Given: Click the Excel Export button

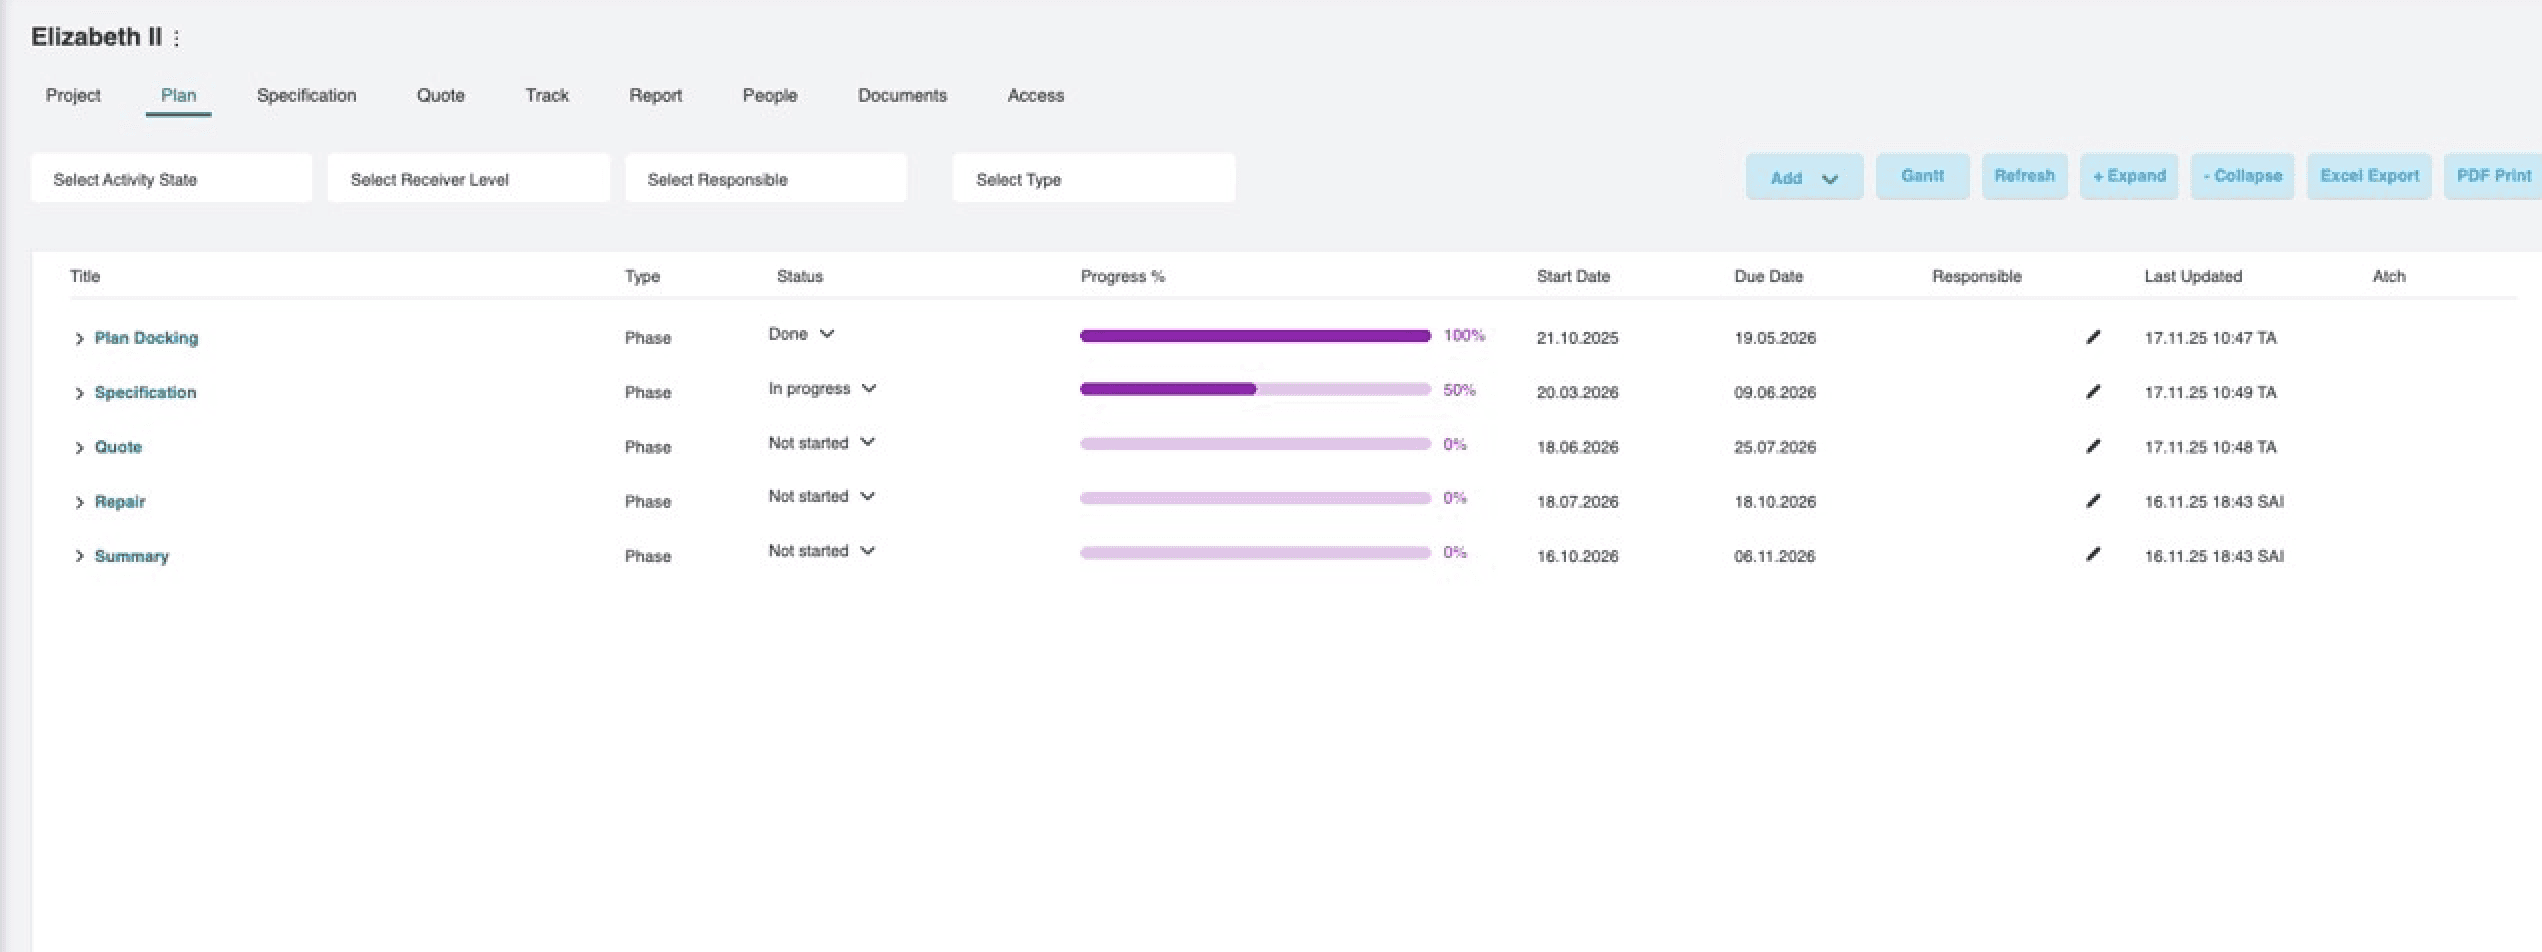Looking at the screenshot, I should (x=2369, y=176).
